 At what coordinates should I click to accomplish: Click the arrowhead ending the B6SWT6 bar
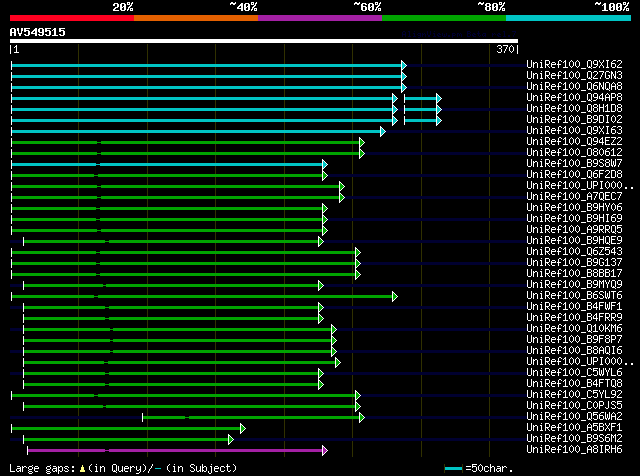395,297
